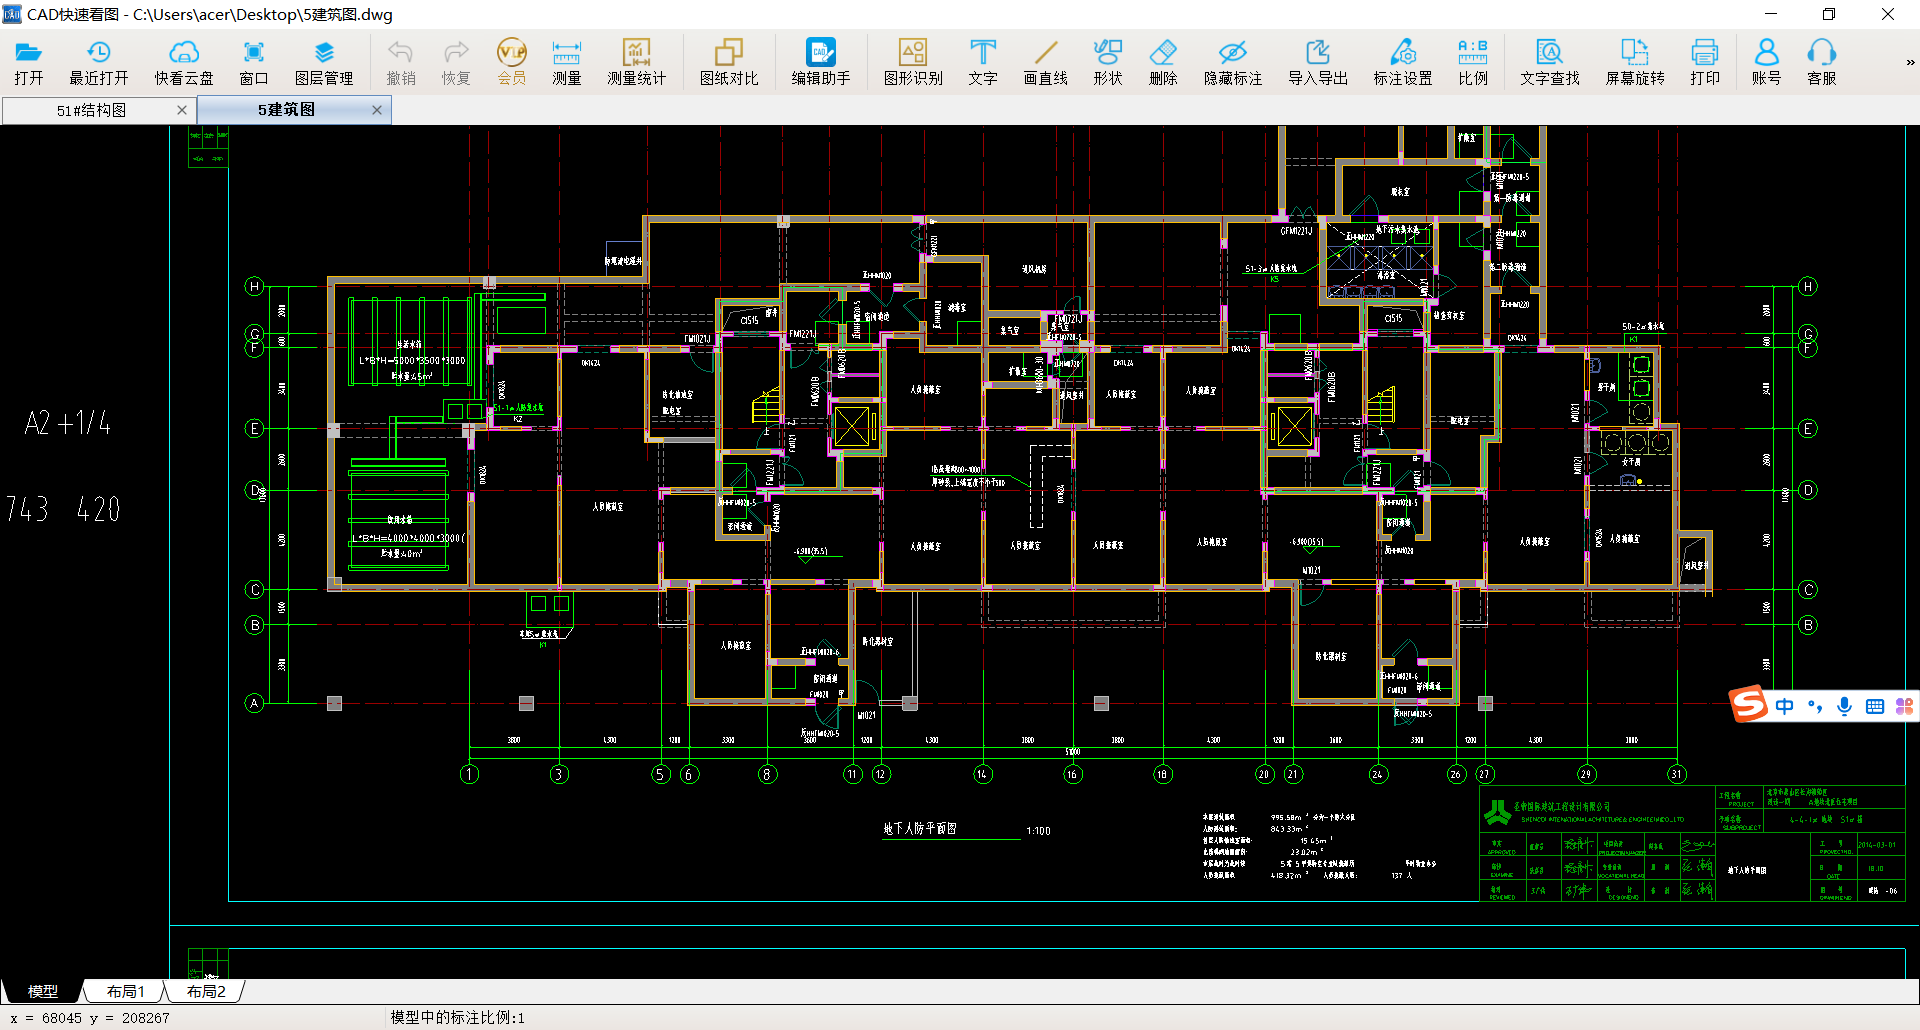Image resolution: width=1920 pixels, height=1030 pixels.
Task: Select the 画直线 draw line tool
Action: (x=1046, y=63)
